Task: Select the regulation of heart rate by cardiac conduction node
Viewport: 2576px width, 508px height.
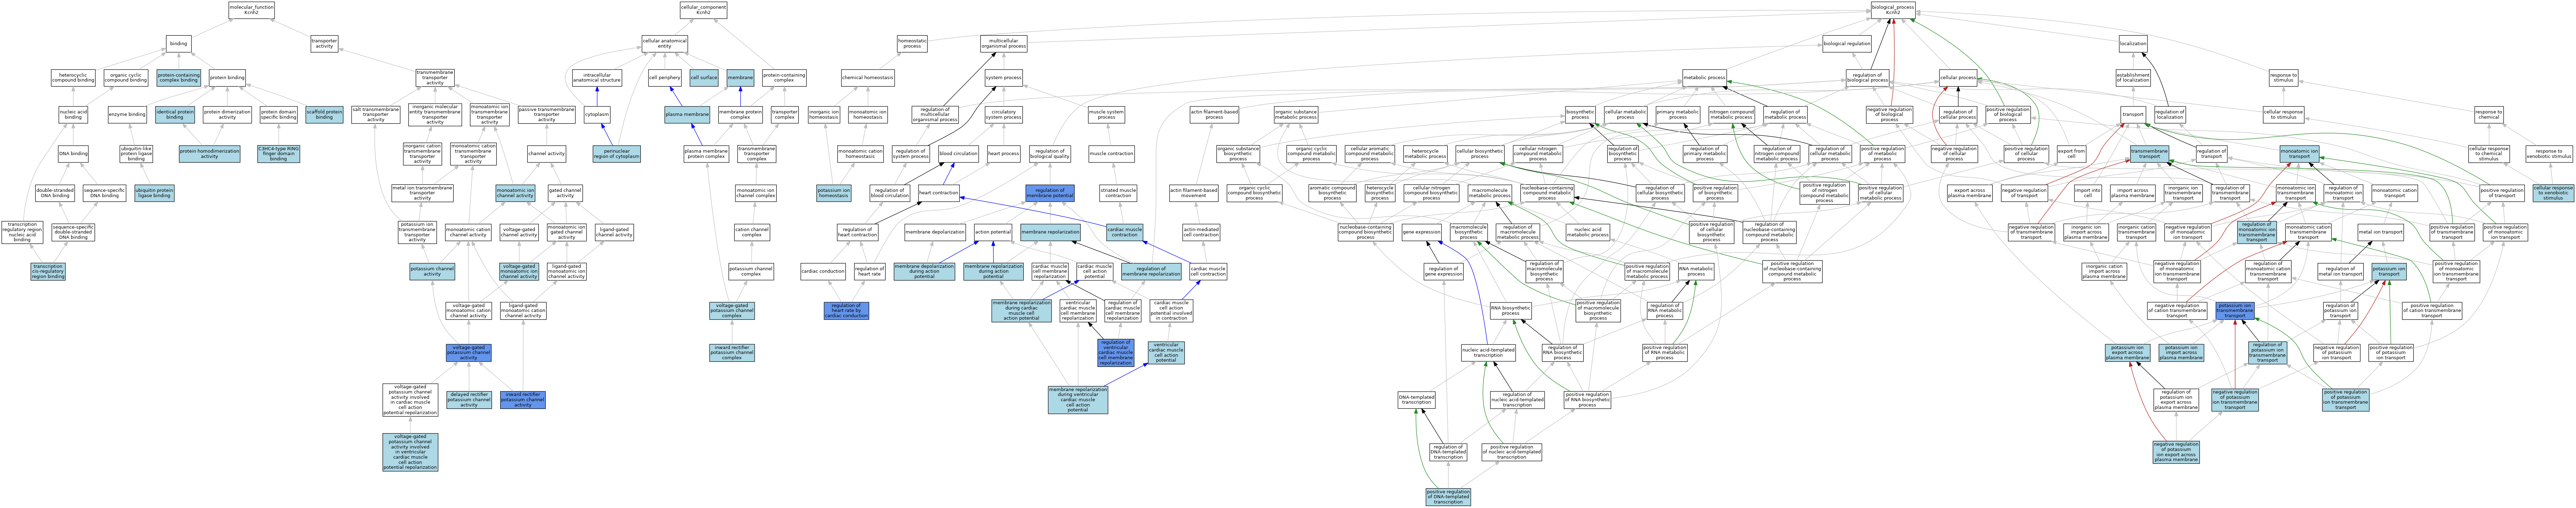Action: (x=846, y=311)
